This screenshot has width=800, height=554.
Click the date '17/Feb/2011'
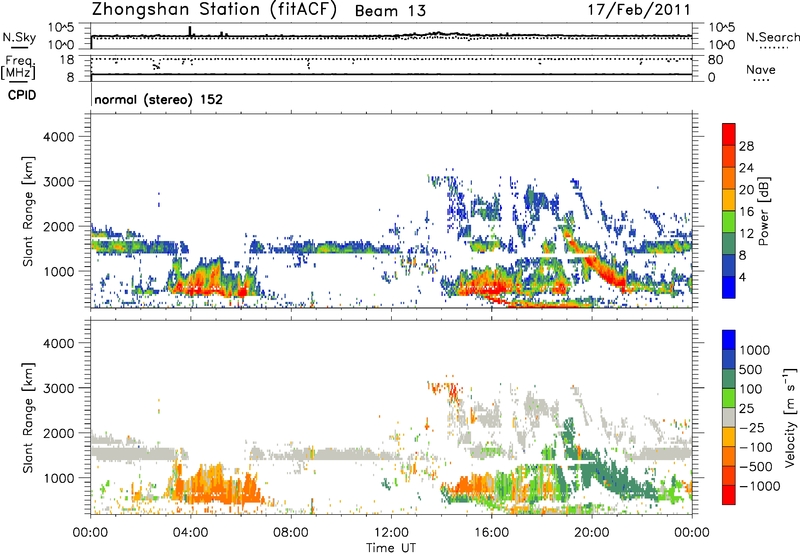pos(639,10)
